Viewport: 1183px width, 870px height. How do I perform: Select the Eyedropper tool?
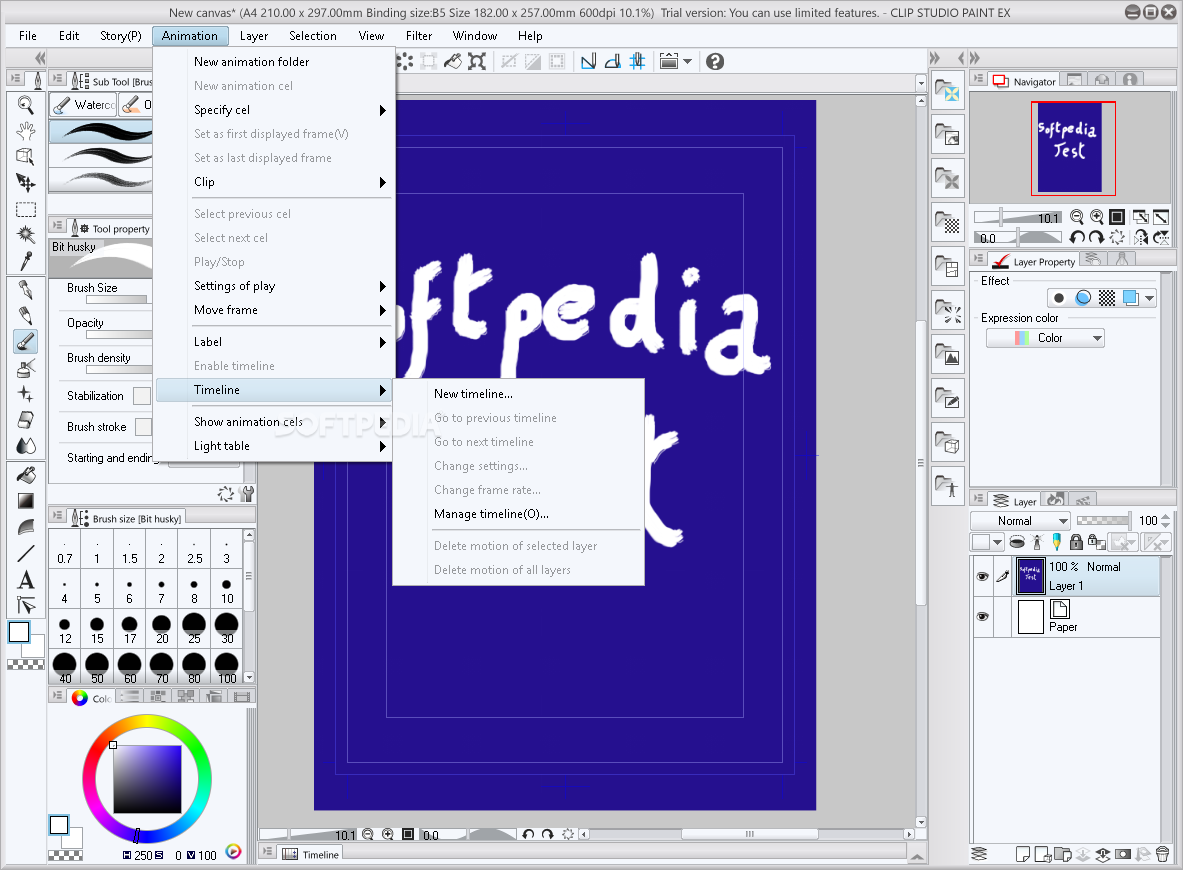[x=26, y=261]
